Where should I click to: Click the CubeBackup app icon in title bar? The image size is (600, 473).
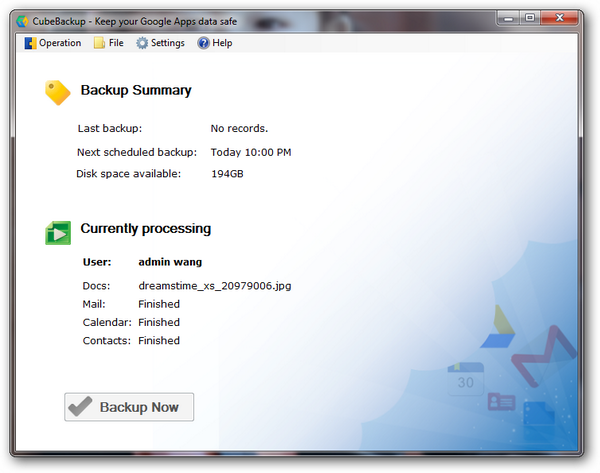pyautogui.click(x=22, y=21)
